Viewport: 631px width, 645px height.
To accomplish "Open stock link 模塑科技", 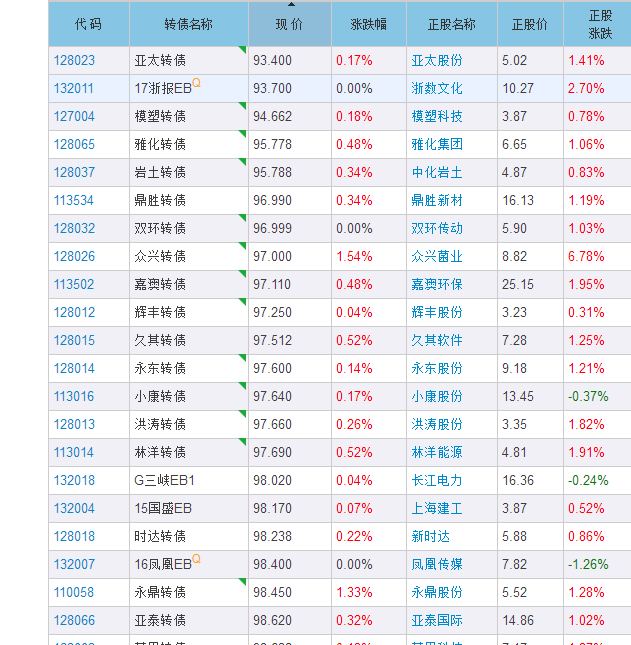I will pos(437,116).
